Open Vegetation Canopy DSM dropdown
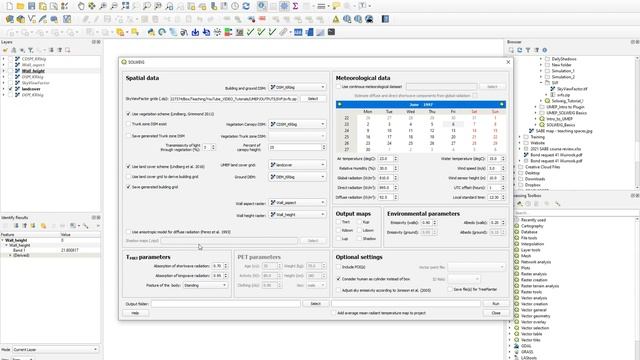This screenshot has width=640, height=360. (297, 124)
